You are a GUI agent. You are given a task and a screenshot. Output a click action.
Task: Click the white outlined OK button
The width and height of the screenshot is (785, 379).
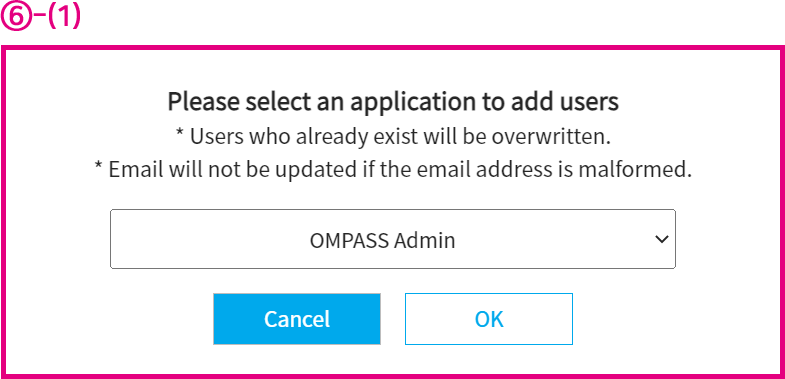pyautogui.click(x=489, y=319)
